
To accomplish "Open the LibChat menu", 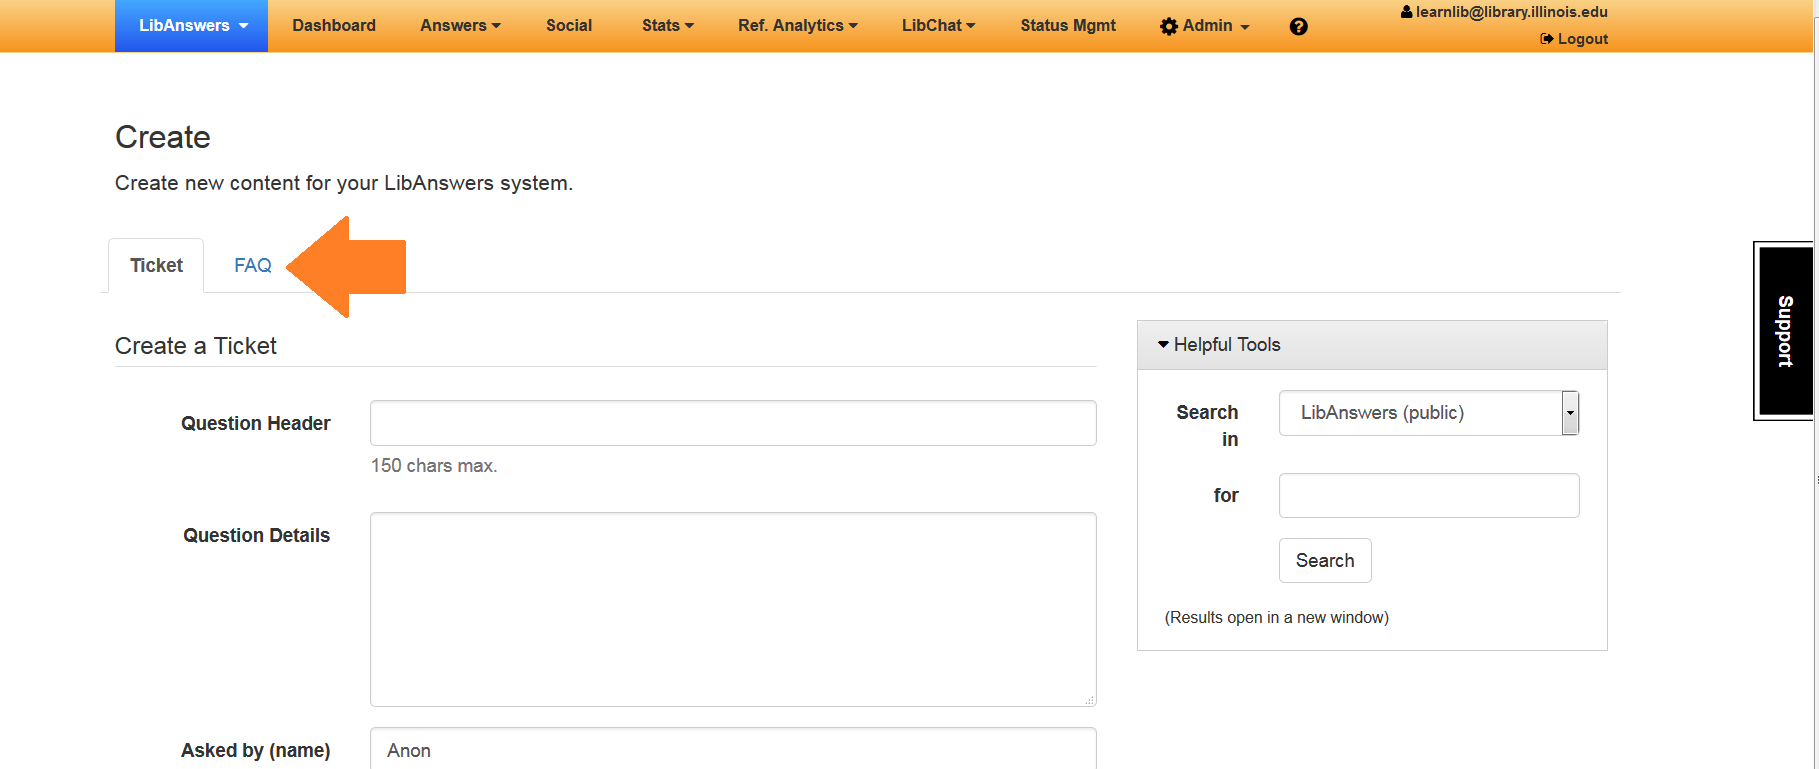I will click(x=937, y=26).
